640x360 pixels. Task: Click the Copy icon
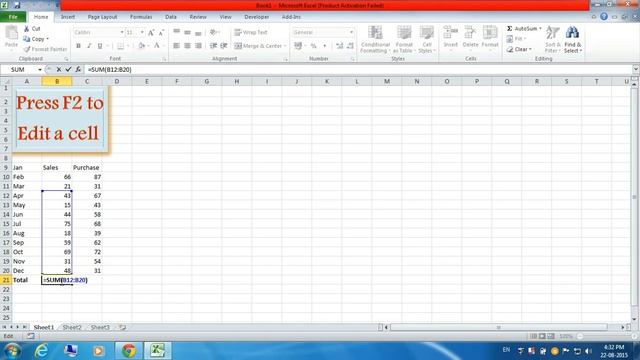tap(27, 39)
